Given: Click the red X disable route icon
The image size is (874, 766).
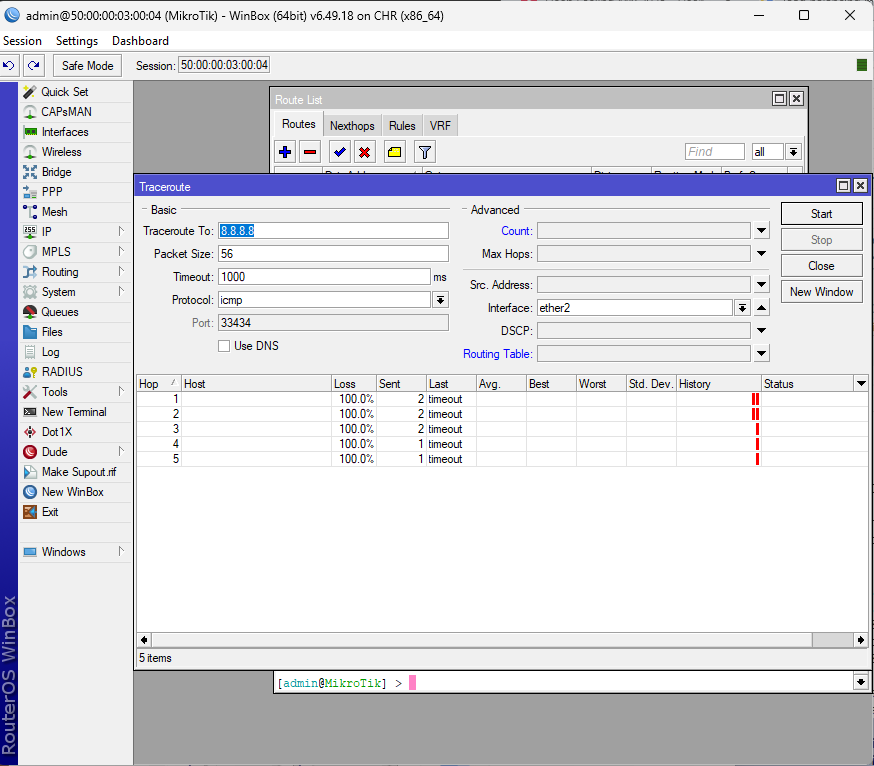Looking at the screenshot, I should (365, 152).
